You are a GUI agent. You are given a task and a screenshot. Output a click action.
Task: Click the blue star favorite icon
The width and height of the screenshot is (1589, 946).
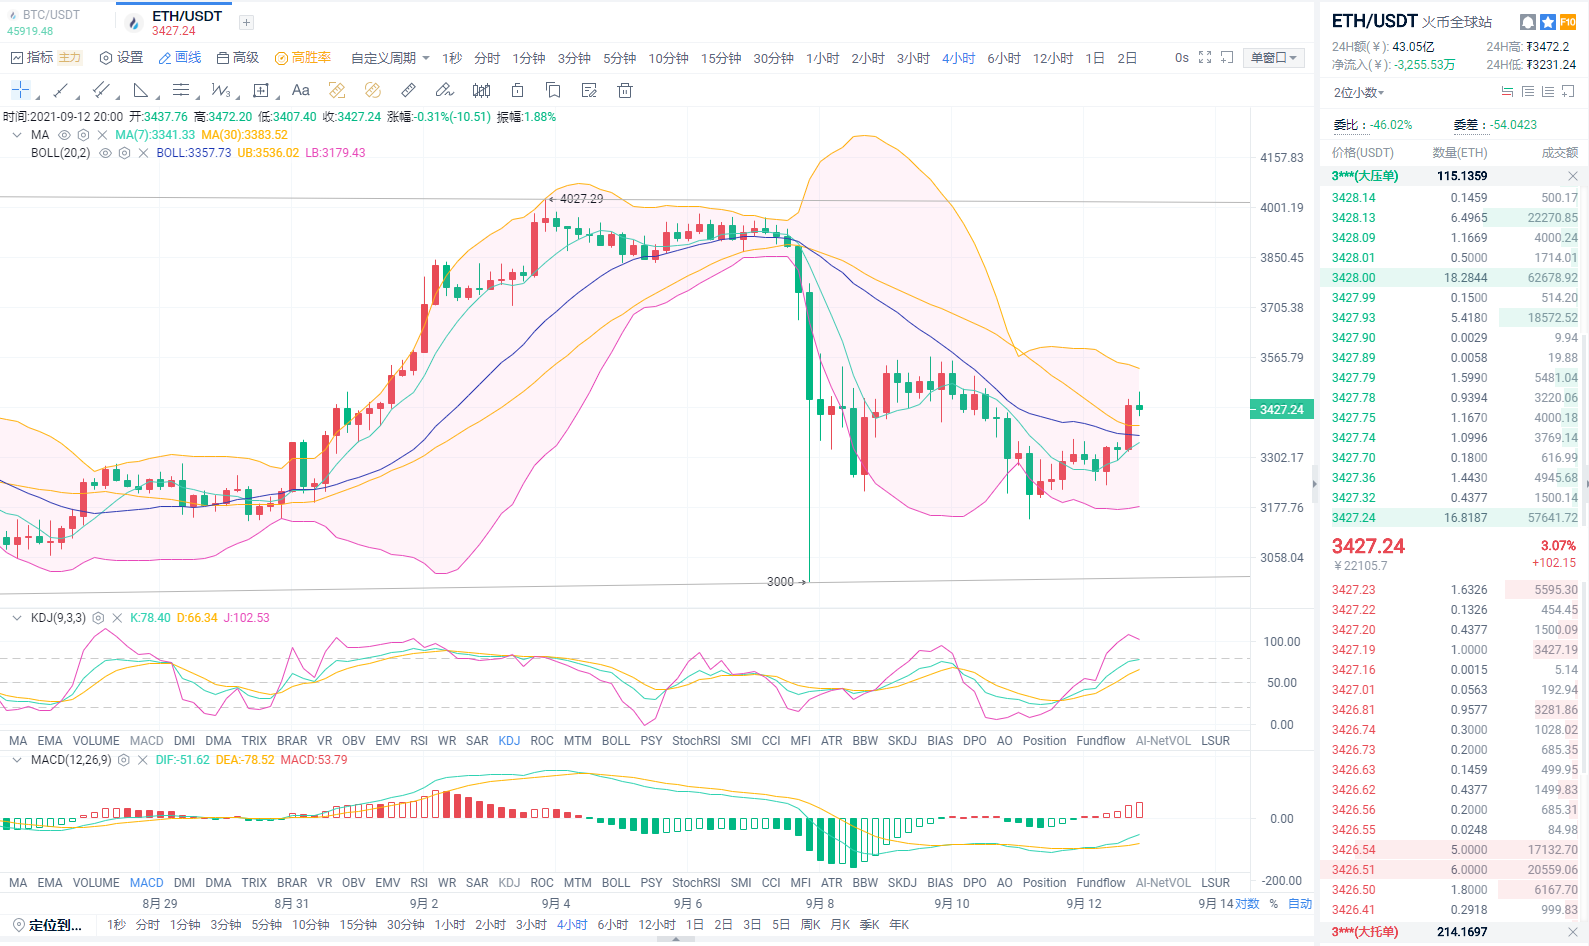tap(1547, 22)
